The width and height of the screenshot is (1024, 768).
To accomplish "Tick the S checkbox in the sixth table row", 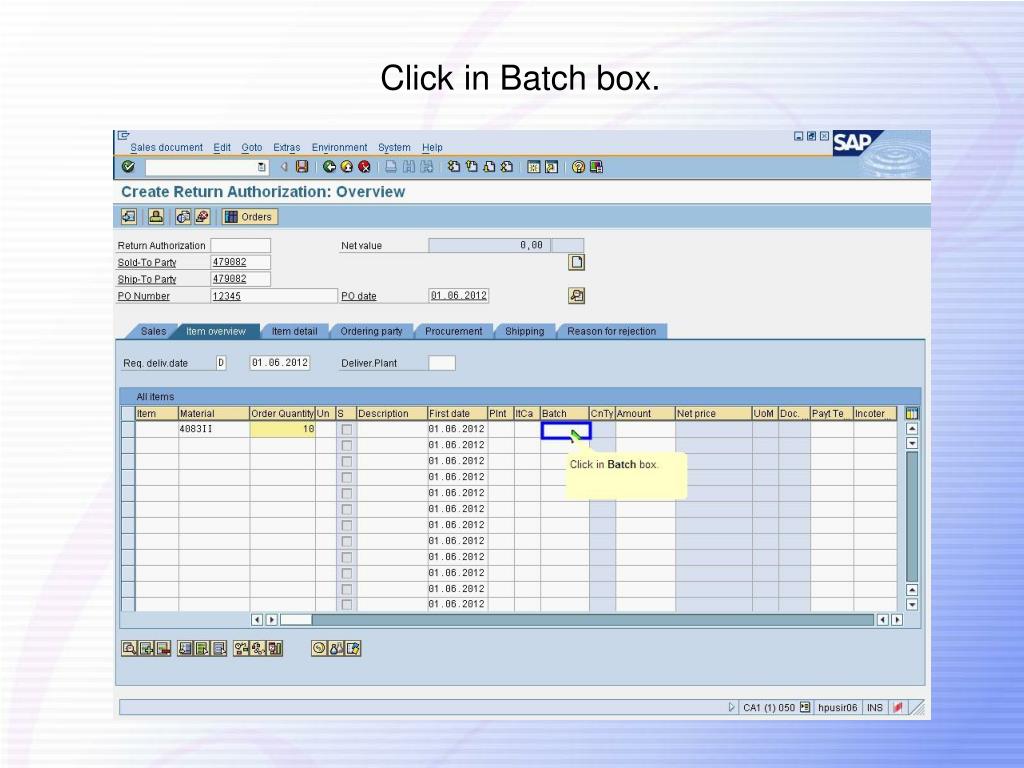I will click(347, 509).
